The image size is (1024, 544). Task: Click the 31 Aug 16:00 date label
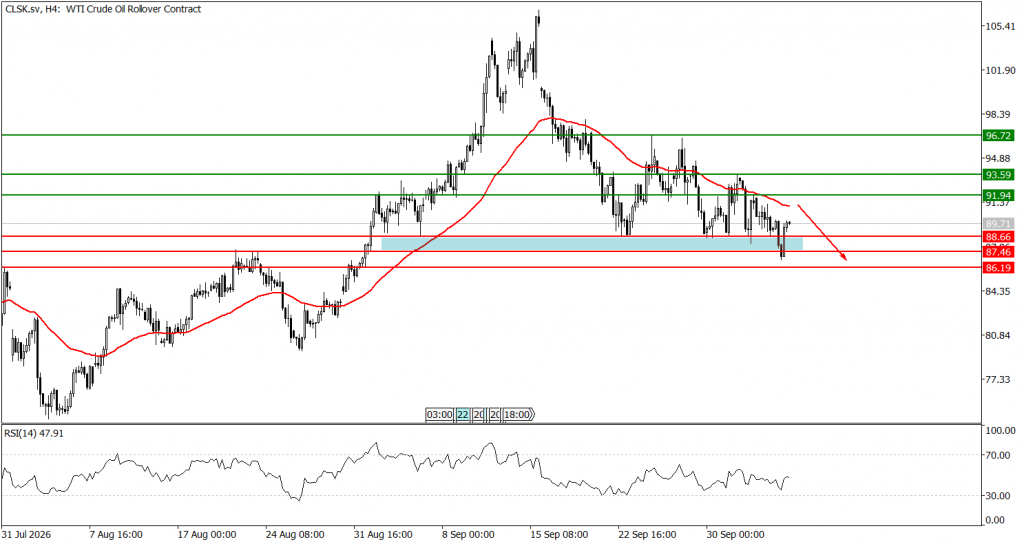(x=383, y=534)
